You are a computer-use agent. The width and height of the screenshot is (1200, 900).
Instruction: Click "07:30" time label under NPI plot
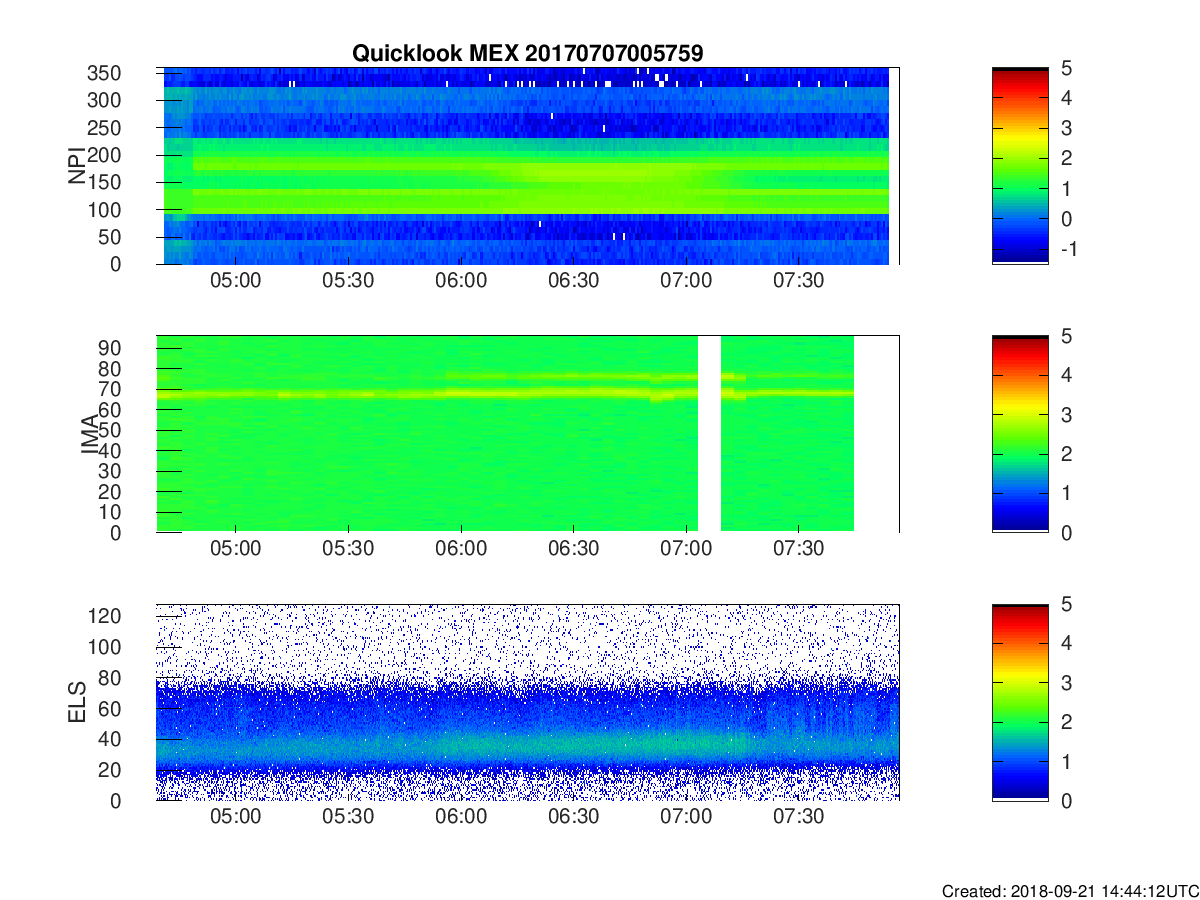[x=799, y=282]
